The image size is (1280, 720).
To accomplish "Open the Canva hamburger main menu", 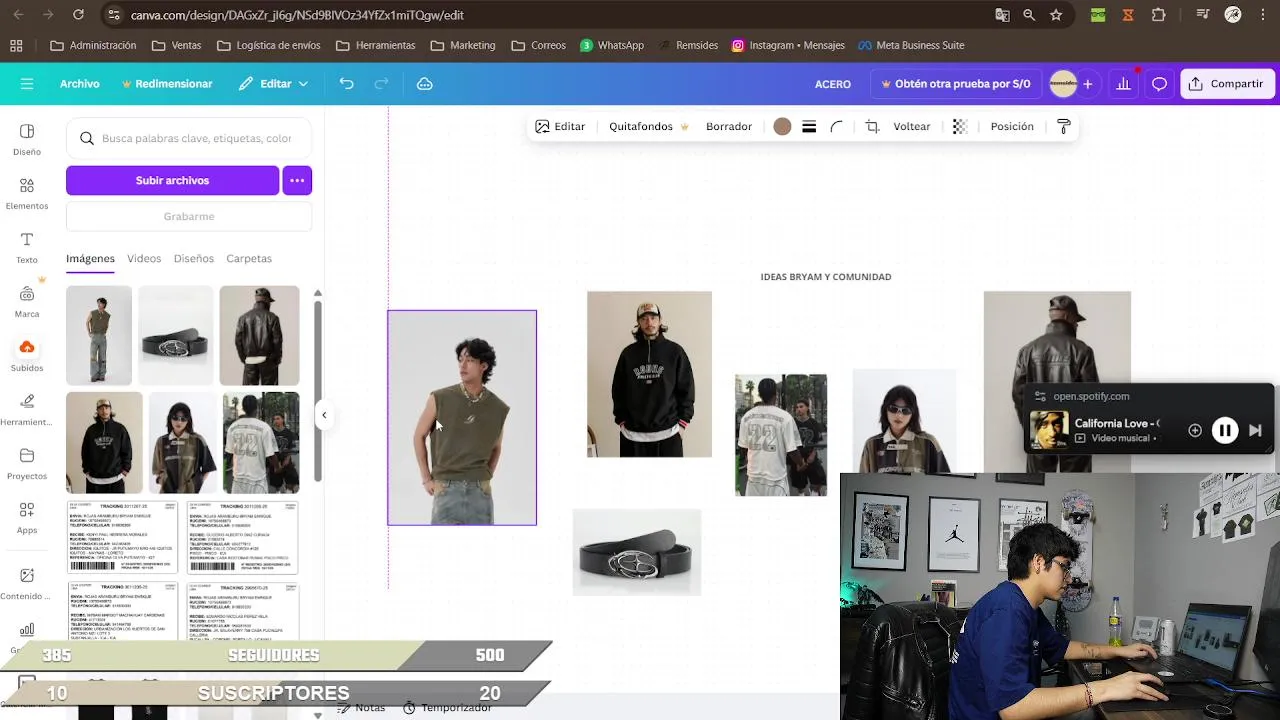I will (x=27, y=84).
